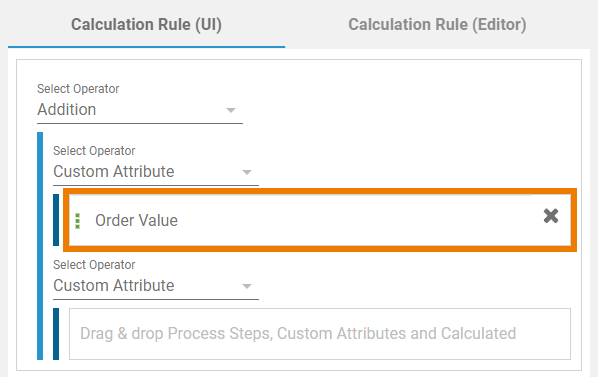598x377 pixels.
Task: Click the Select Operator label above Order Value
Action: click(94, 151)
